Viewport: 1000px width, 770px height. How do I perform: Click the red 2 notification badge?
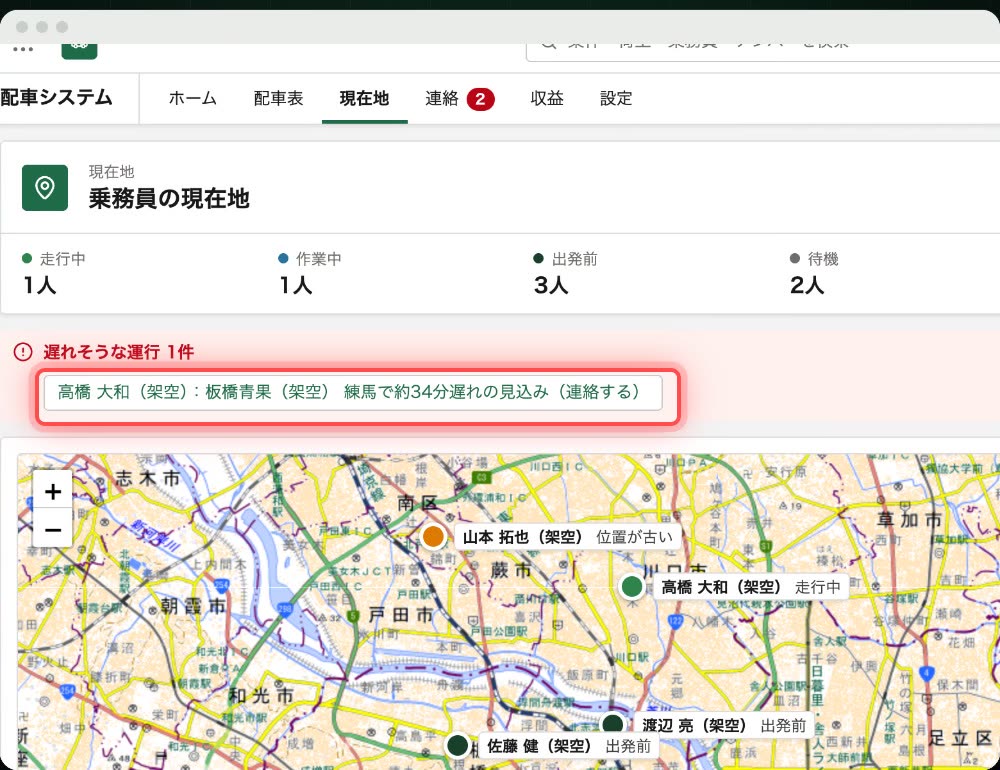[480, 99]
